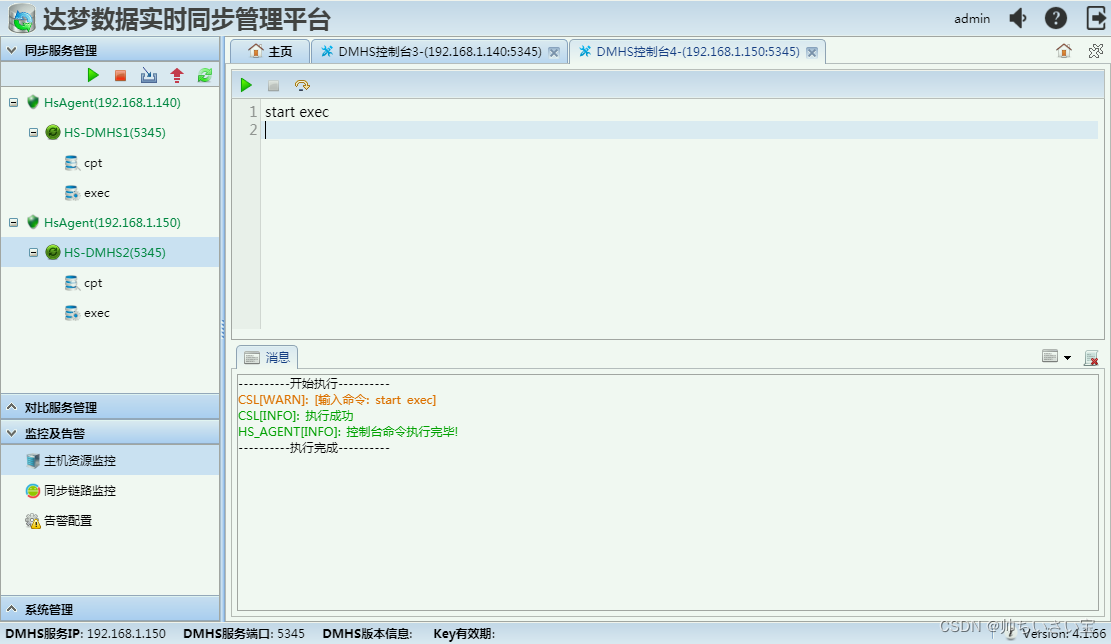1111x644 pixels.
Task: Click the splitter handle between sidebar and console
Action: point(222,329)
